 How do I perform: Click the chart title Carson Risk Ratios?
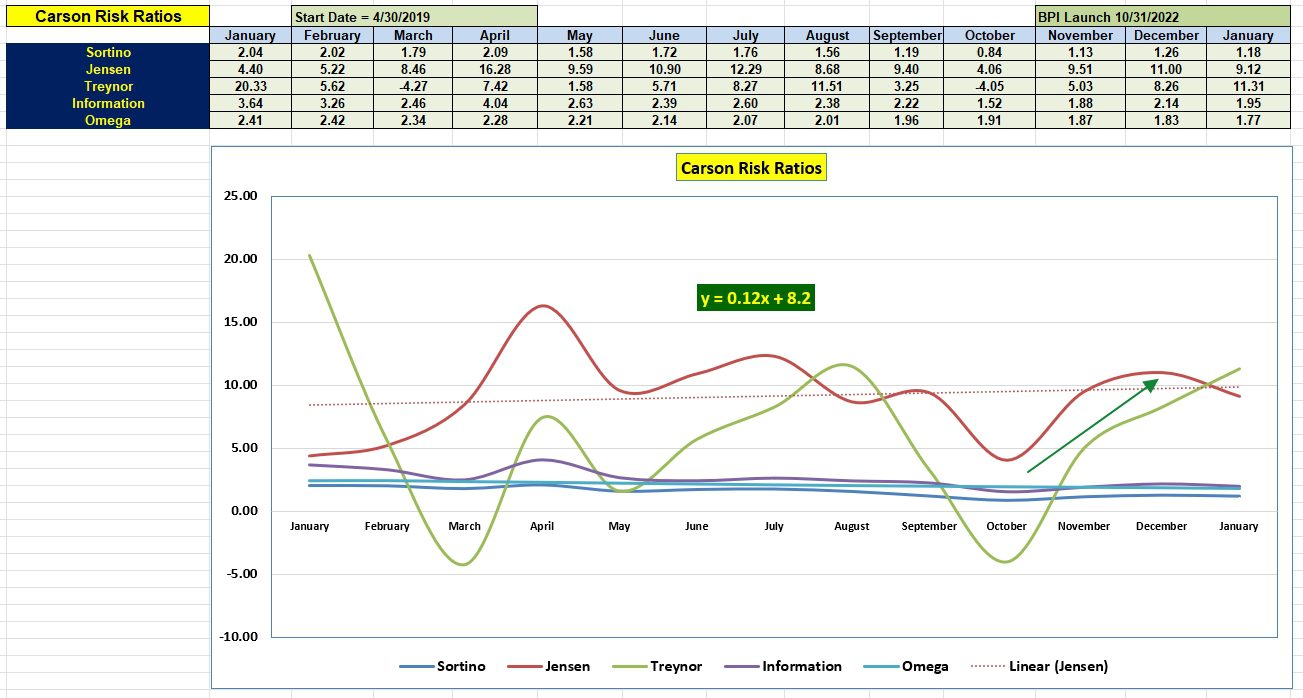point(751,168)
